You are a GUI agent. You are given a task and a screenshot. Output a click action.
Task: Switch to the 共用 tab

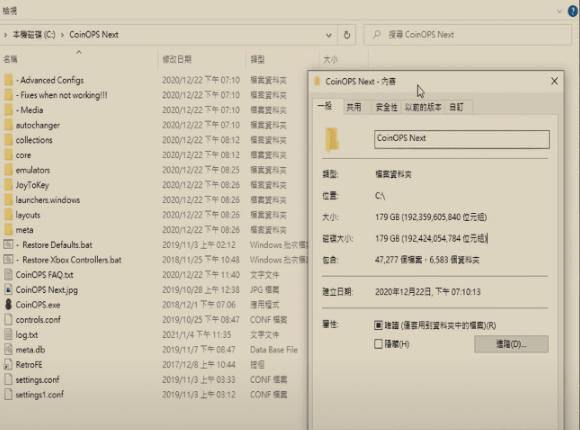click(x=354, y=107)
